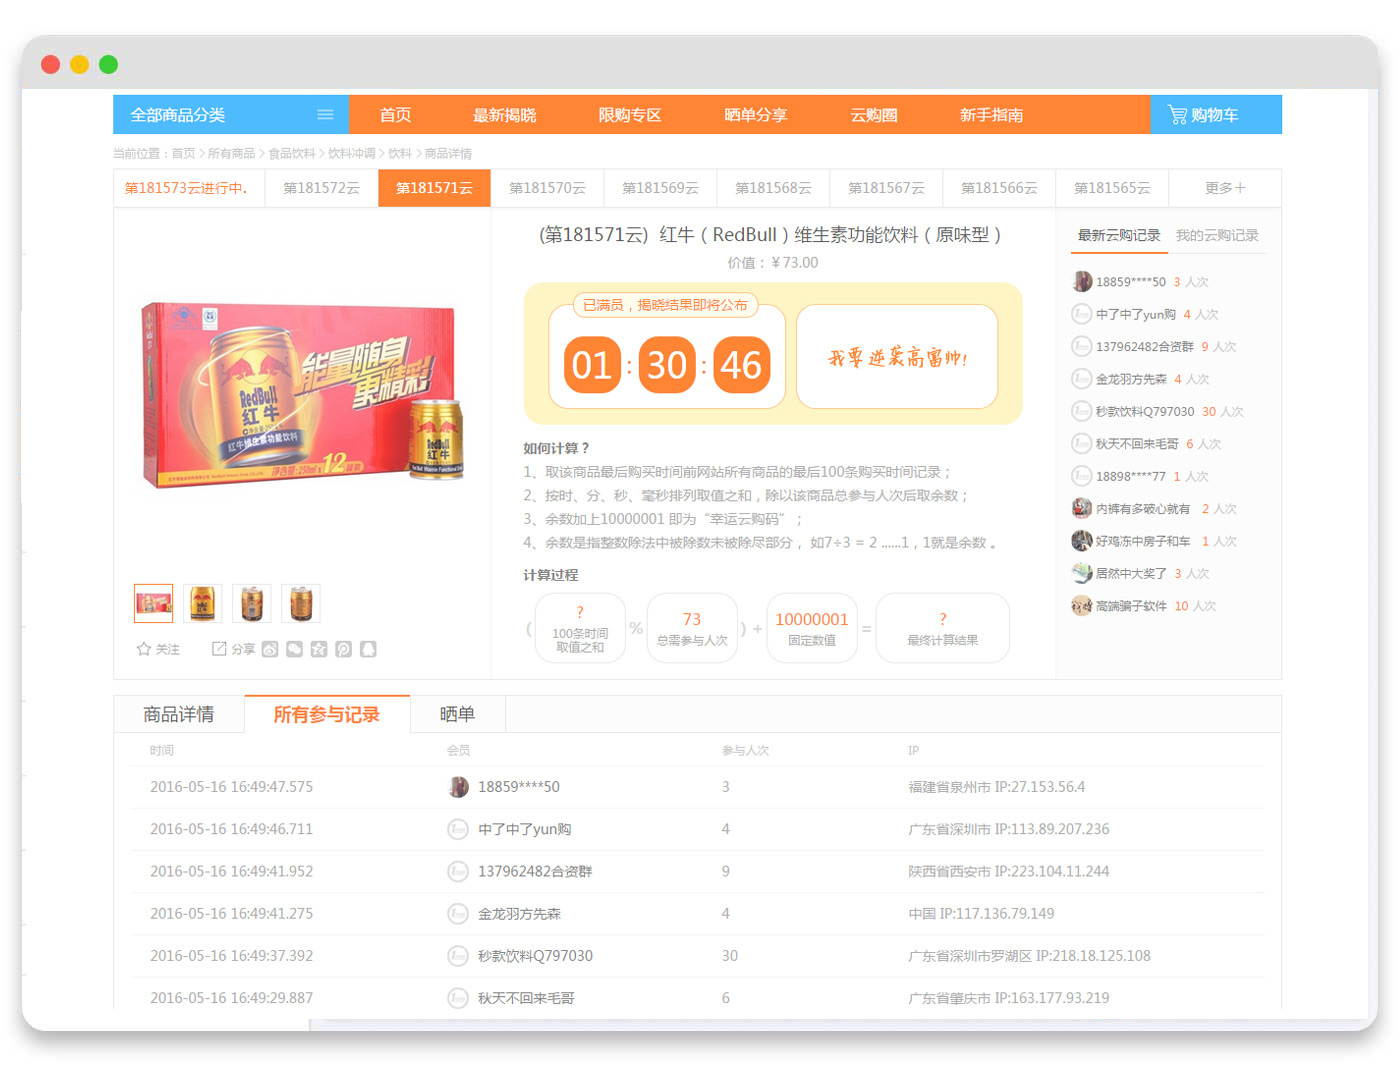The height and width of the screenshot is (1066, 1400).
Task: Click avatar of 高端骗子软件
Action: [x=1081, y=606]
